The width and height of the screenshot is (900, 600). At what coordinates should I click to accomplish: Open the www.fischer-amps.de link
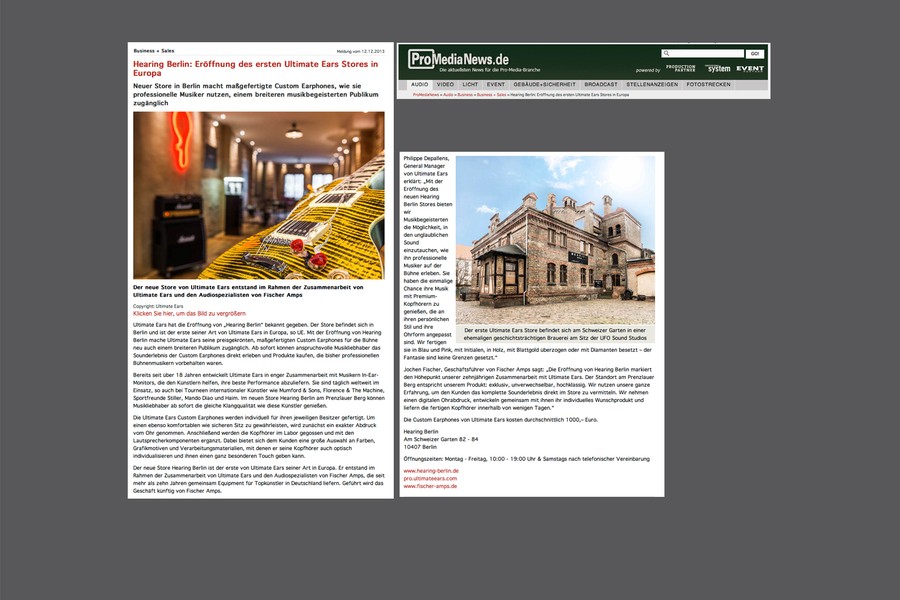coord(430,486)
